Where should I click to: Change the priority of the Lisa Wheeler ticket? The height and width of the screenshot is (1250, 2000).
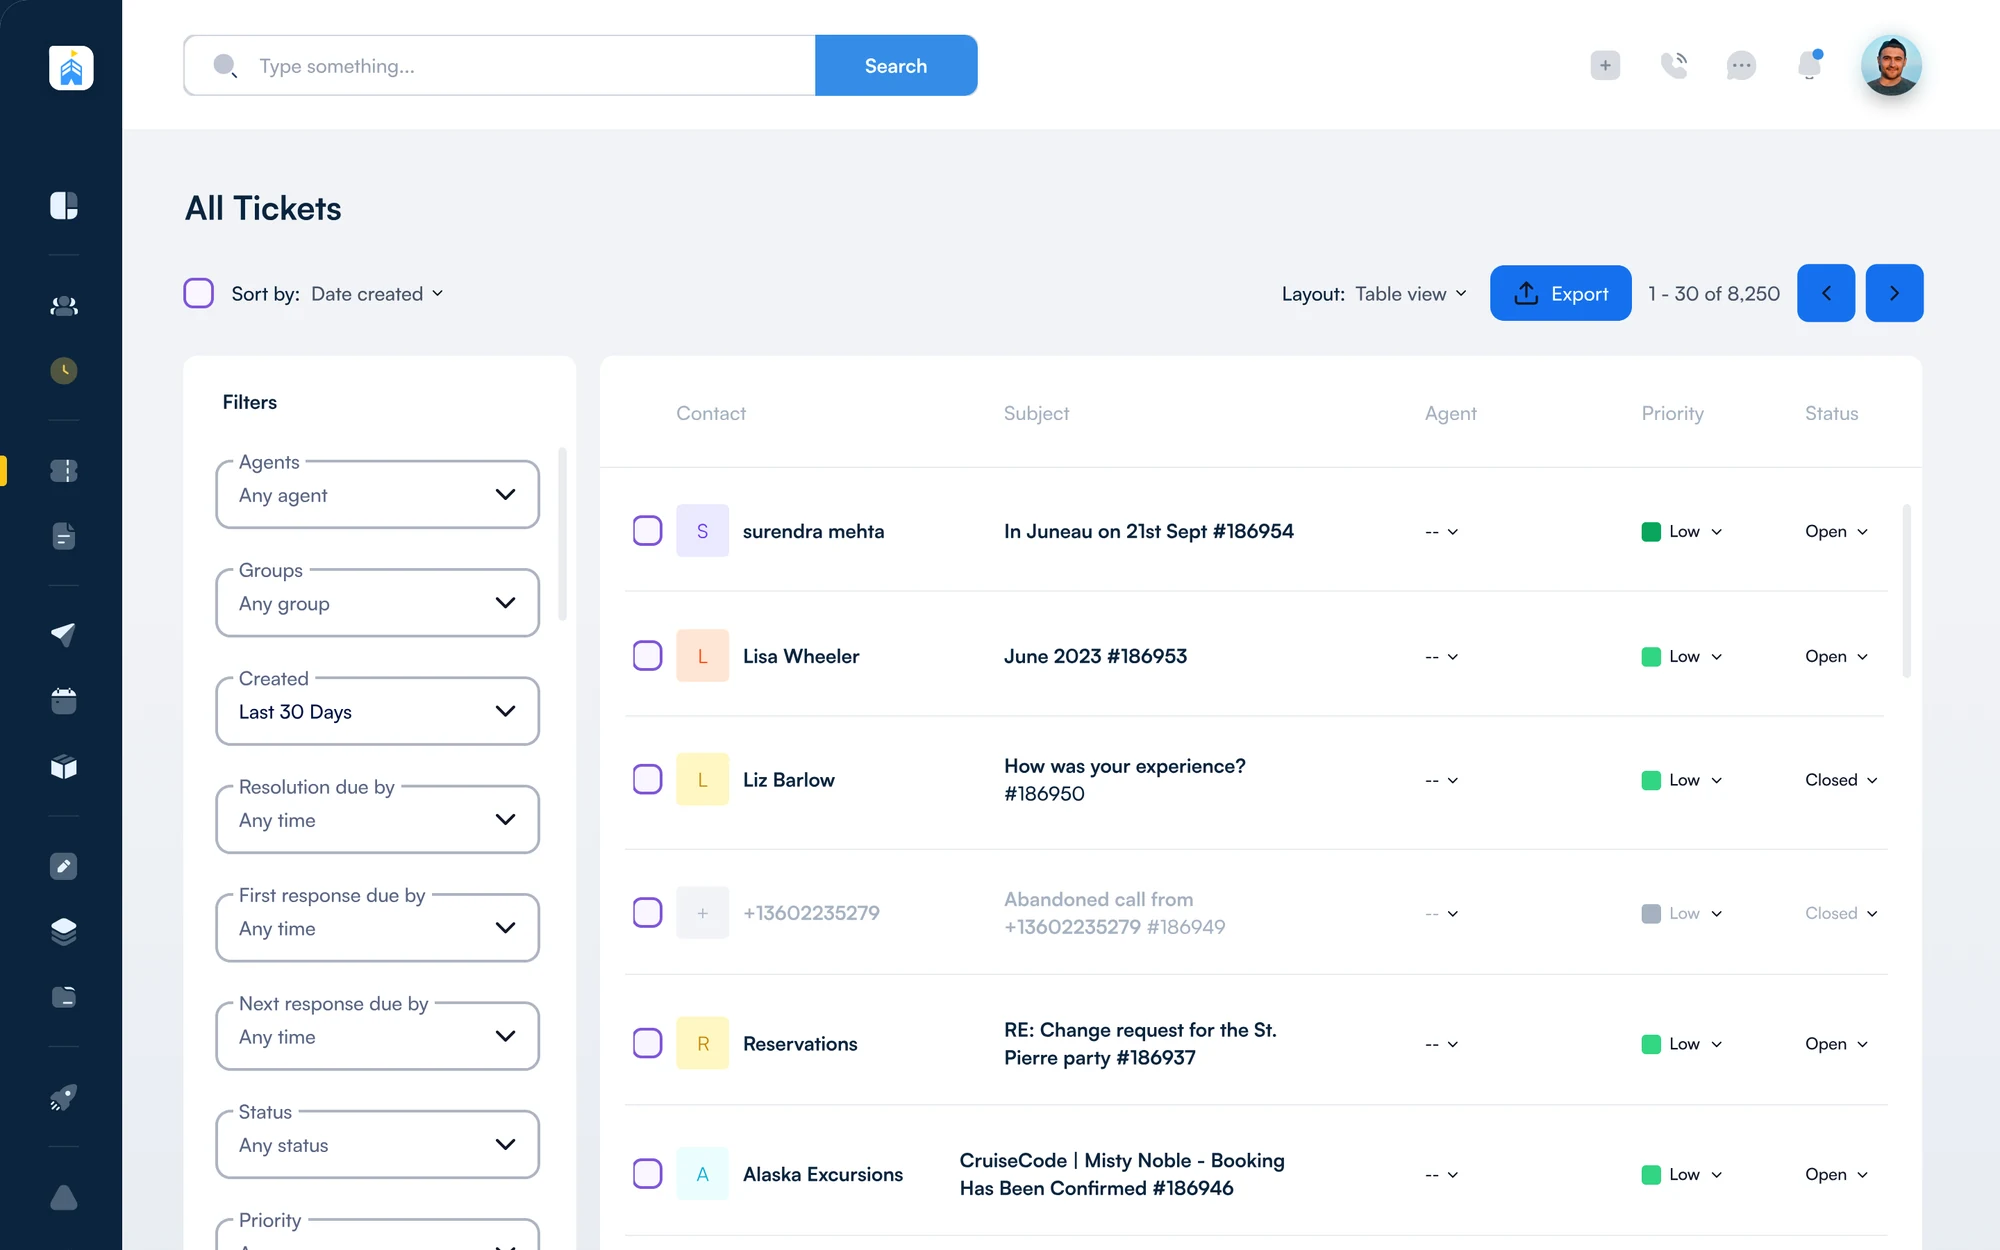point(1682,657)
